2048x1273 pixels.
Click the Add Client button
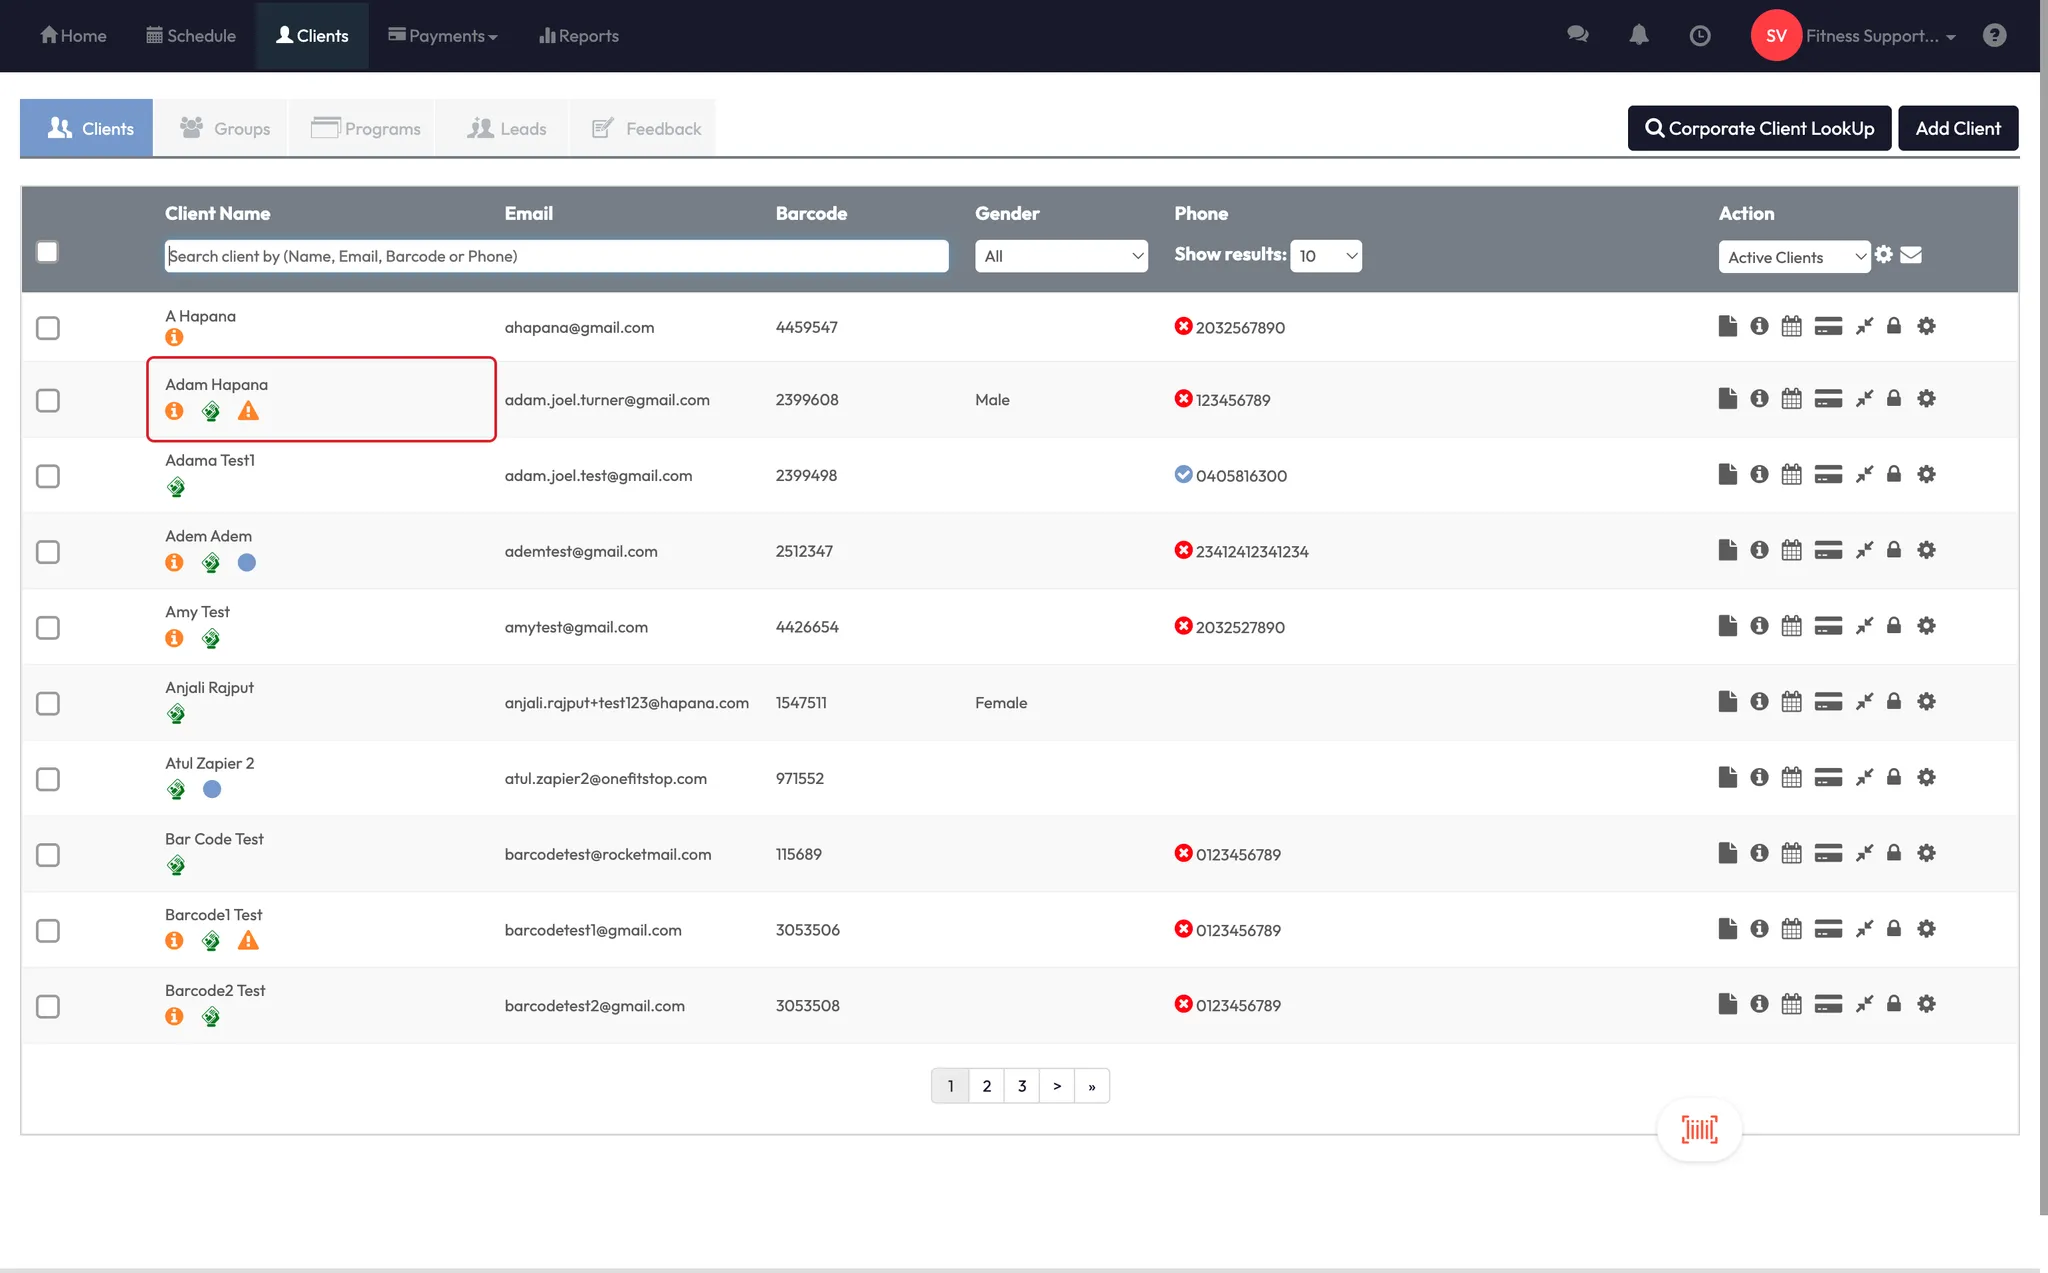tap(1957, 128)
